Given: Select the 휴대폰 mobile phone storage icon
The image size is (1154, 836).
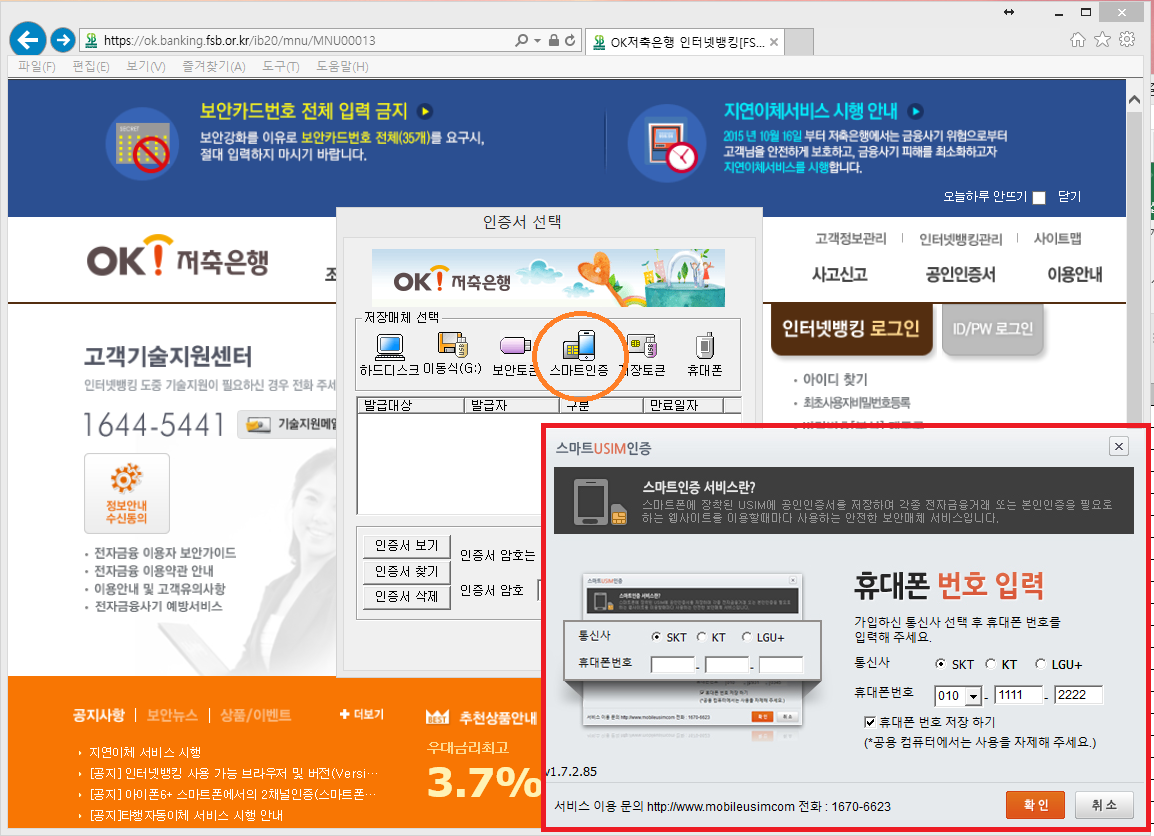Looking at the screenshot, I should pos(706,347).
